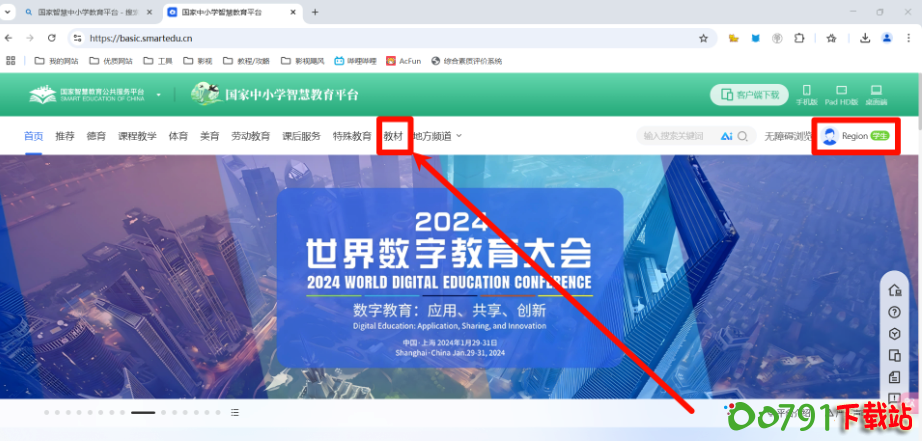Click the home icon in right floating sidebar

click(x=895, y=290)
